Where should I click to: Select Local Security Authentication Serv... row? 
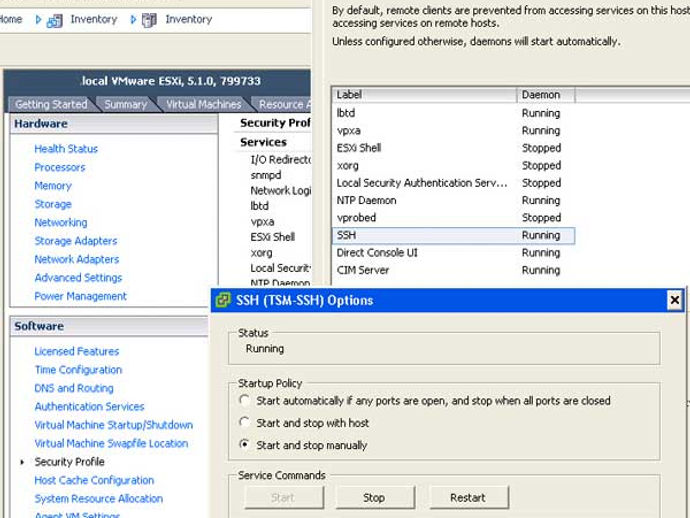tap(453, 183)
